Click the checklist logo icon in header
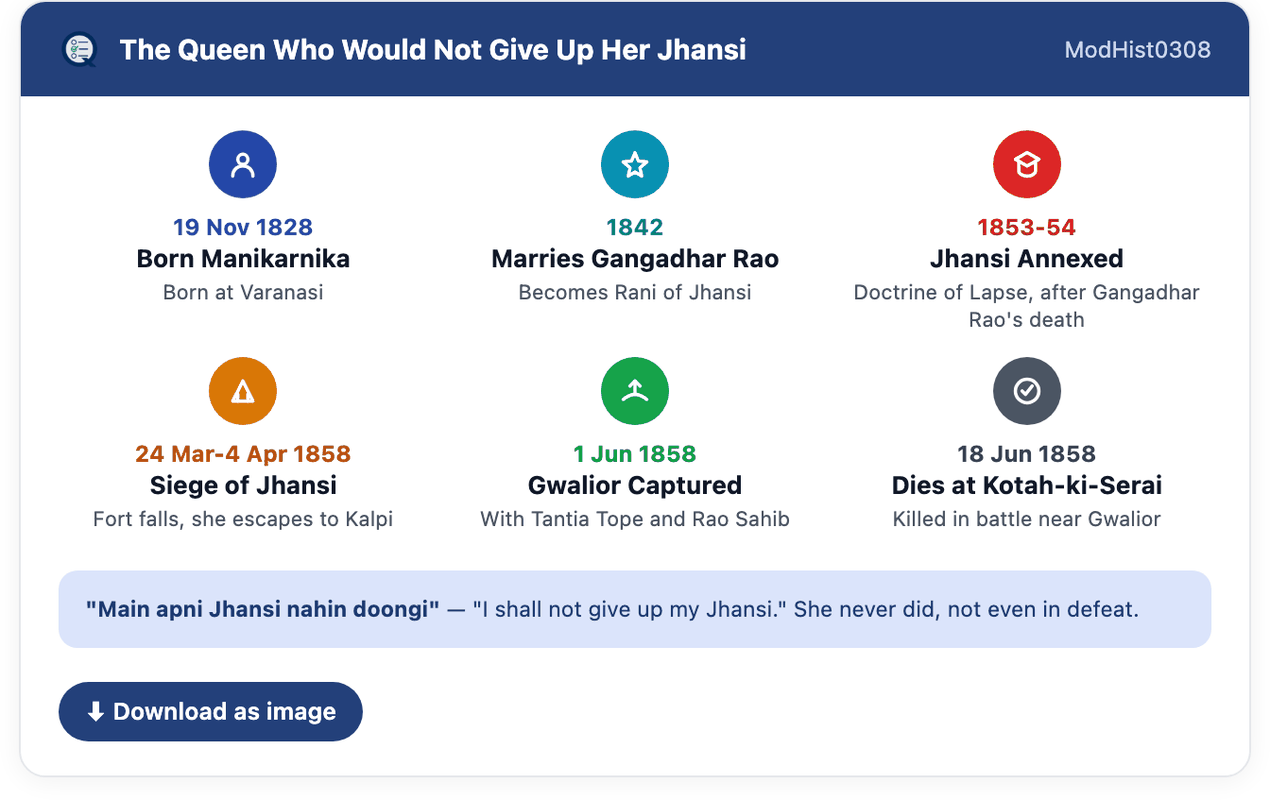This screenshot has height=800, width=1270. (79, 49)
